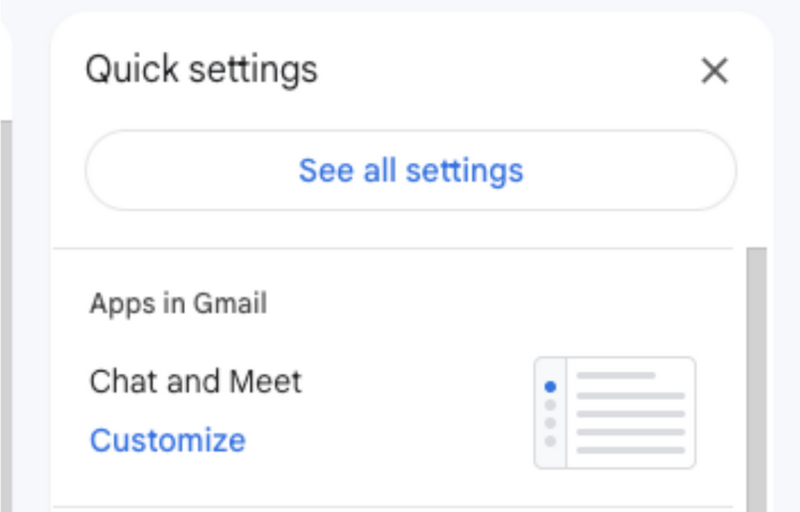Click the bottom grey dot in preview sidebar
This screenshot has width=800, height=512.
click(x=550, y=441)
